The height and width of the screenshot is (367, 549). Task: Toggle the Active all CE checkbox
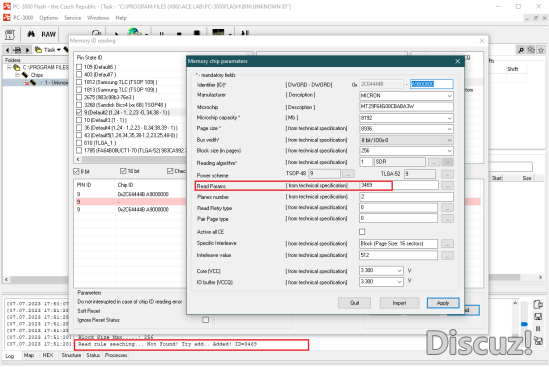[x=362, y=232]
